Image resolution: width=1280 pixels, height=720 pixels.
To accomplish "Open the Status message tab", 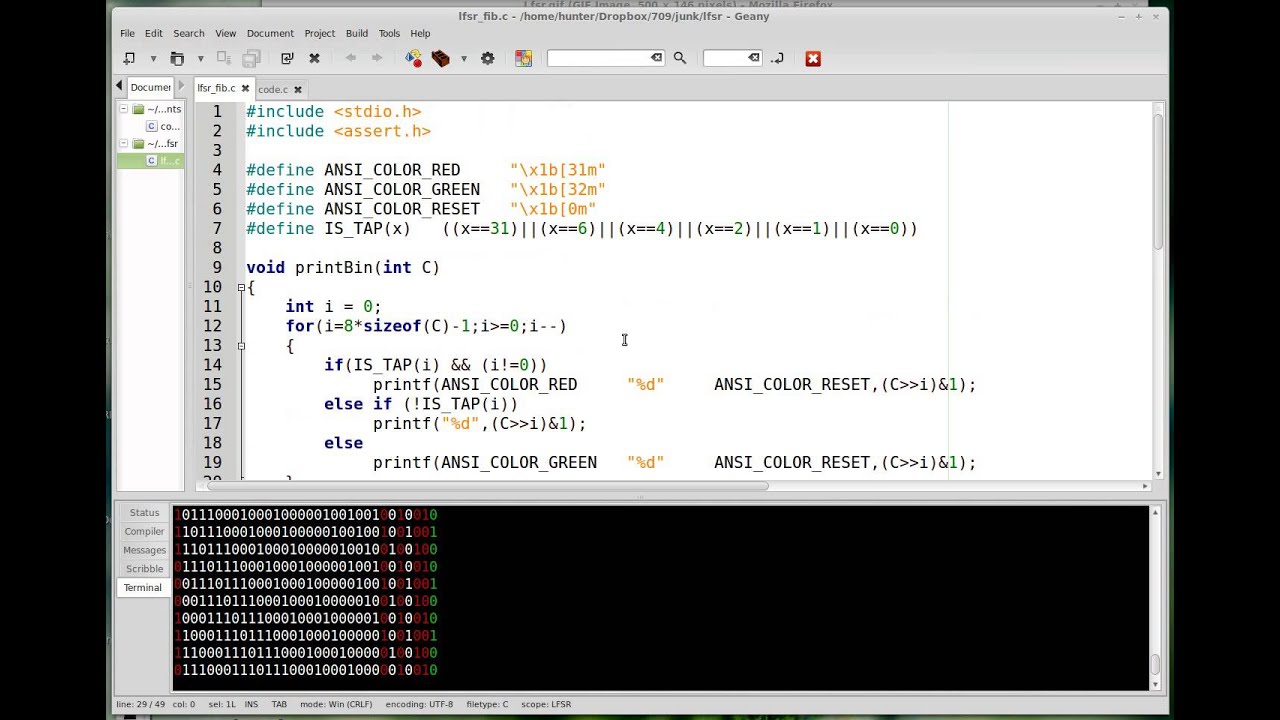I will (144, 513).
